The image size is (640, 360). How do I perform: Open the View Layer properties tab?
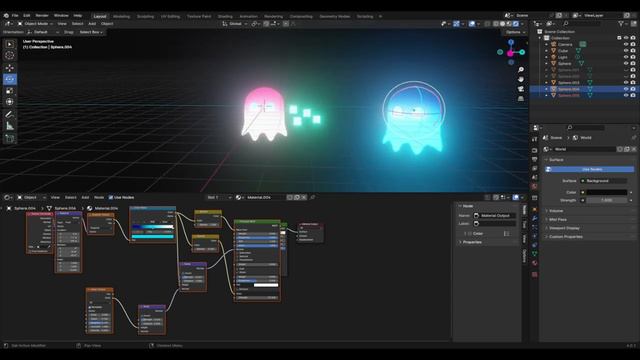click(x=535, y=168)
